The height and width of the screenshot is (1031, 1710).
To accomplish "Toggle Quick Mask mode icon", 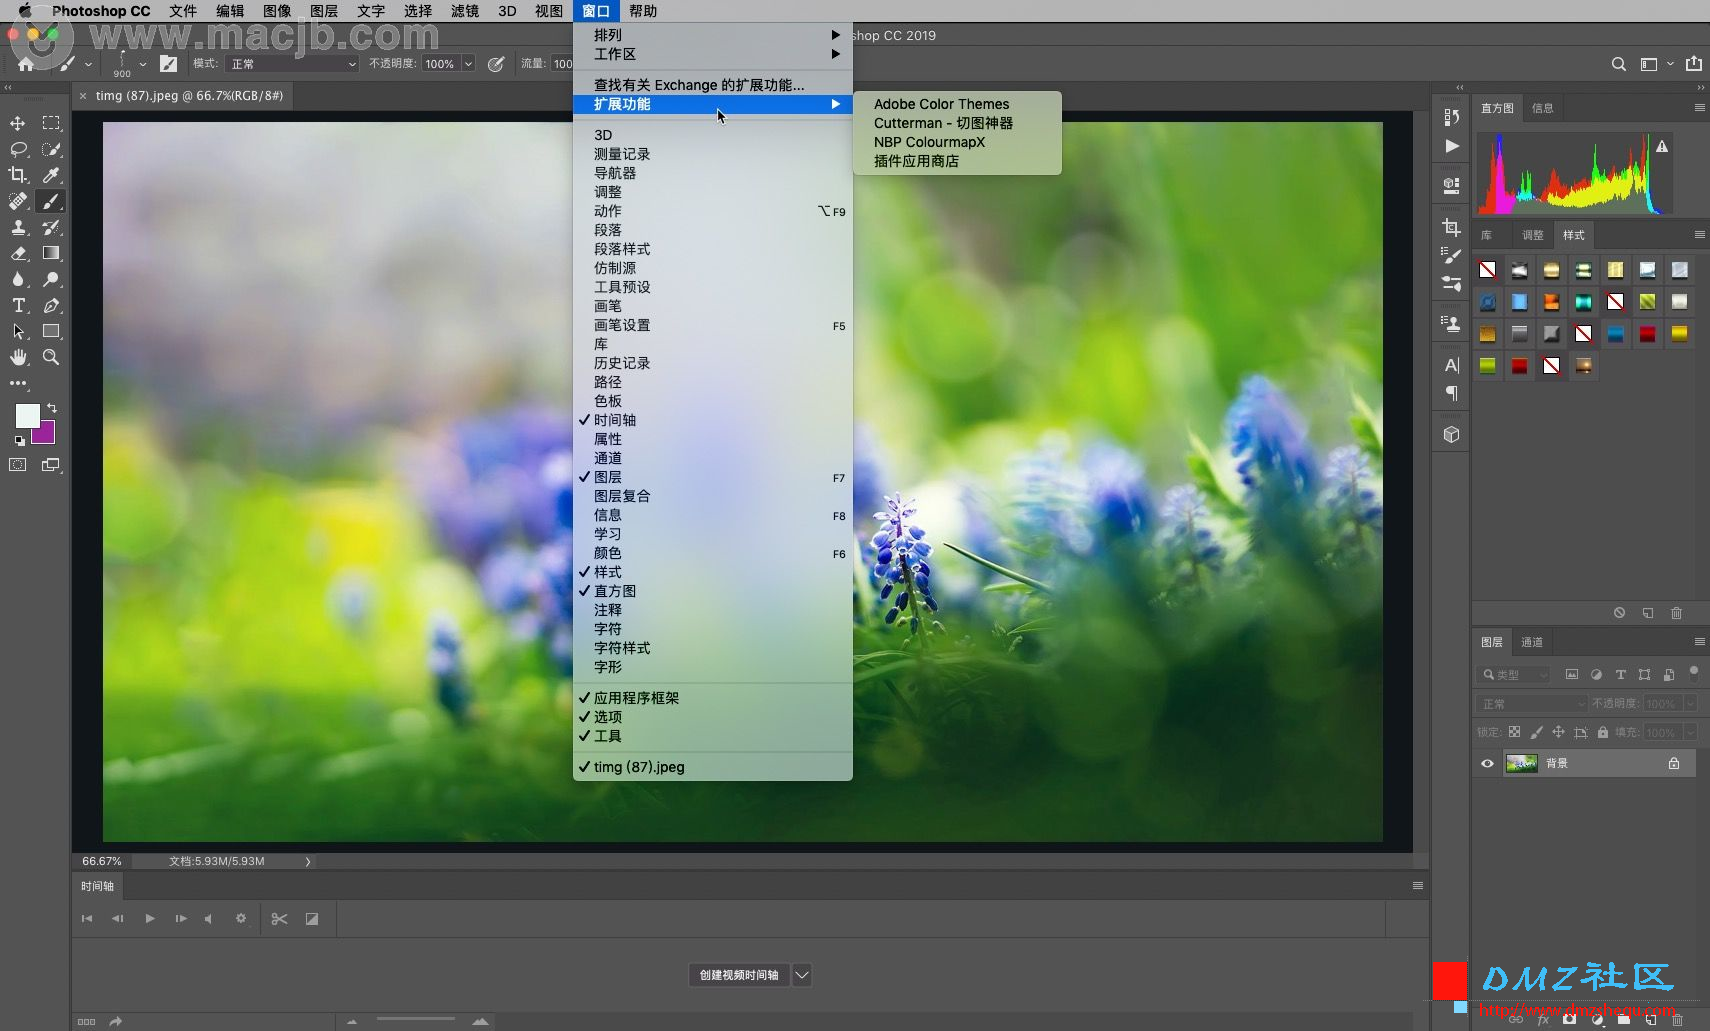I will [18, 465].
